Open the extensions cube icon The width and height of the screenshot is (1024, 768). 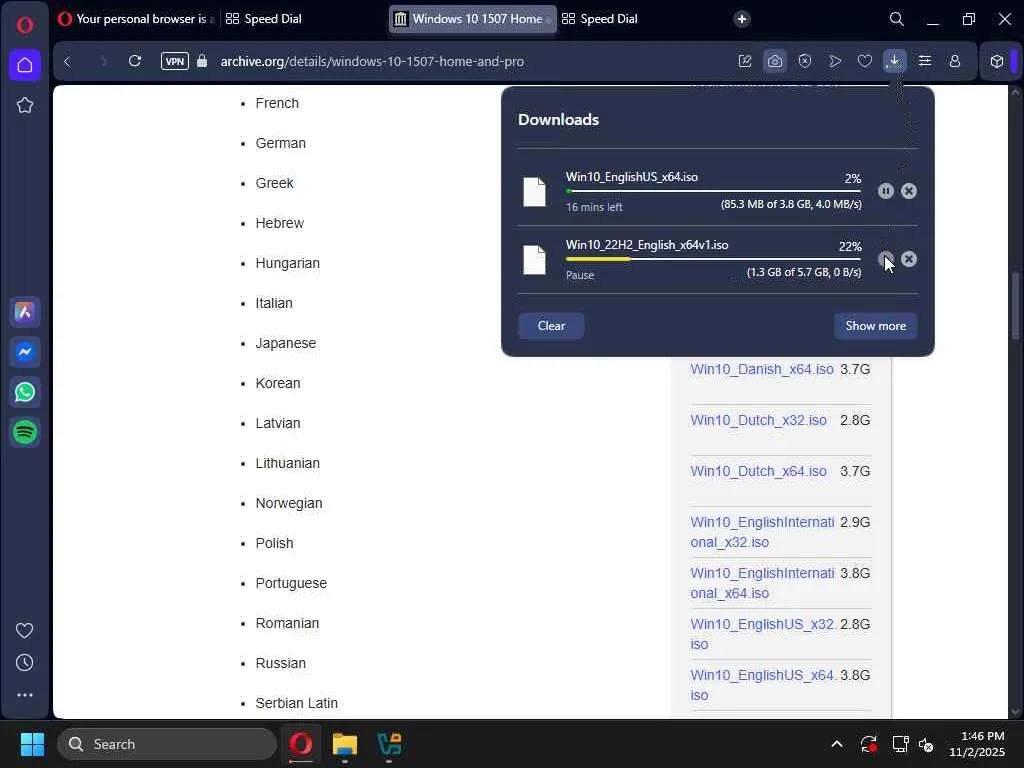pos(997,61)
